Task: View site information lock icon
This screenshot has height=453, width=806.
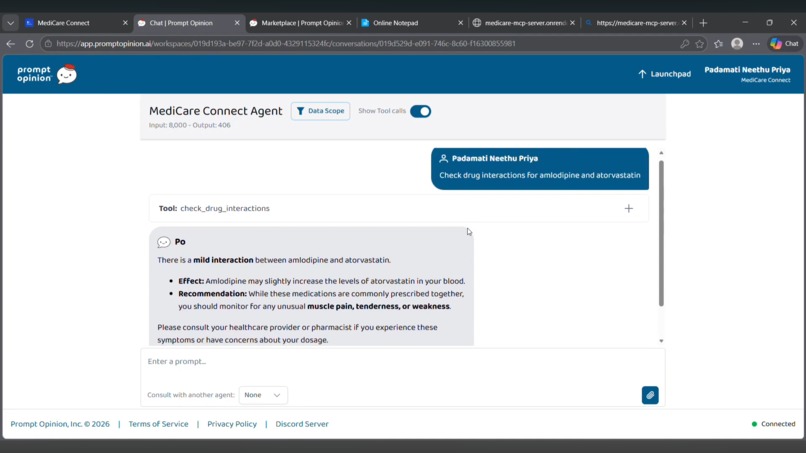Action: (x=48, y=44)
